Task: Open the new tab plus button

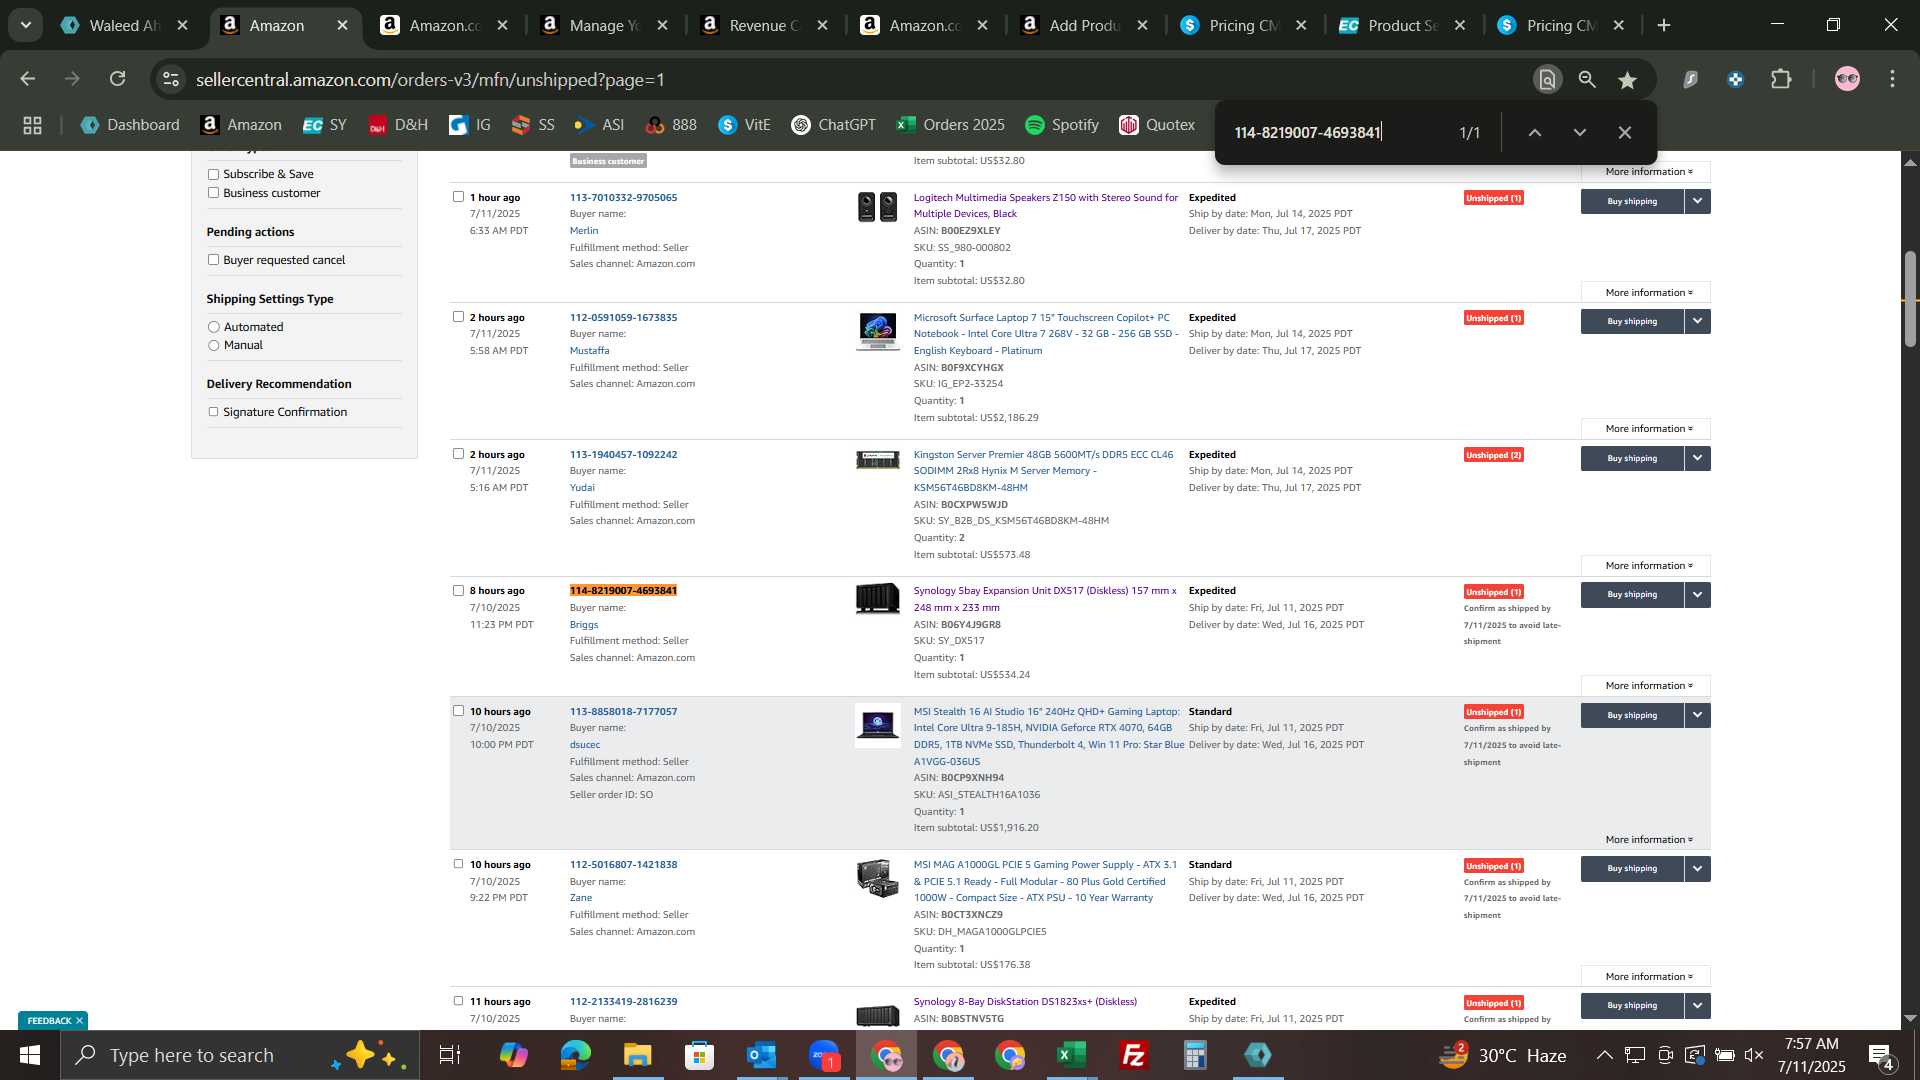Action: click(1664, 25)
